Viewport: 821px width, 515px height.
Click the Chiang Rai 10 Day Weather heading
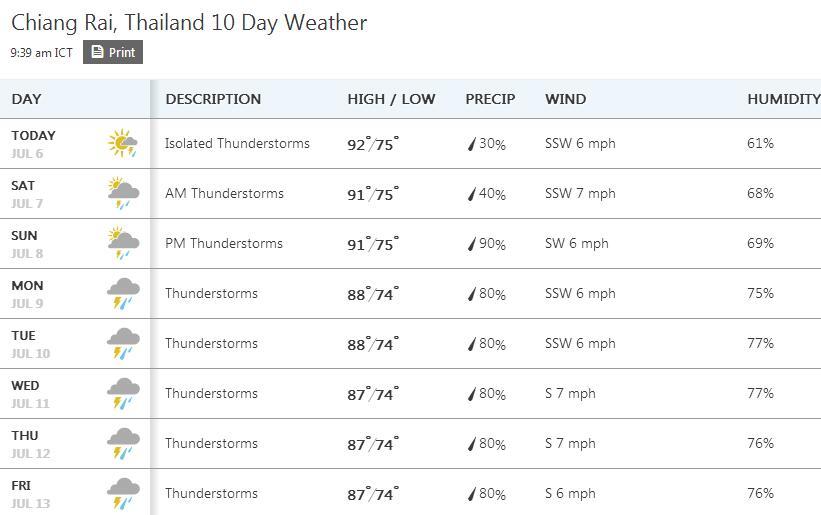coord(189,22)
